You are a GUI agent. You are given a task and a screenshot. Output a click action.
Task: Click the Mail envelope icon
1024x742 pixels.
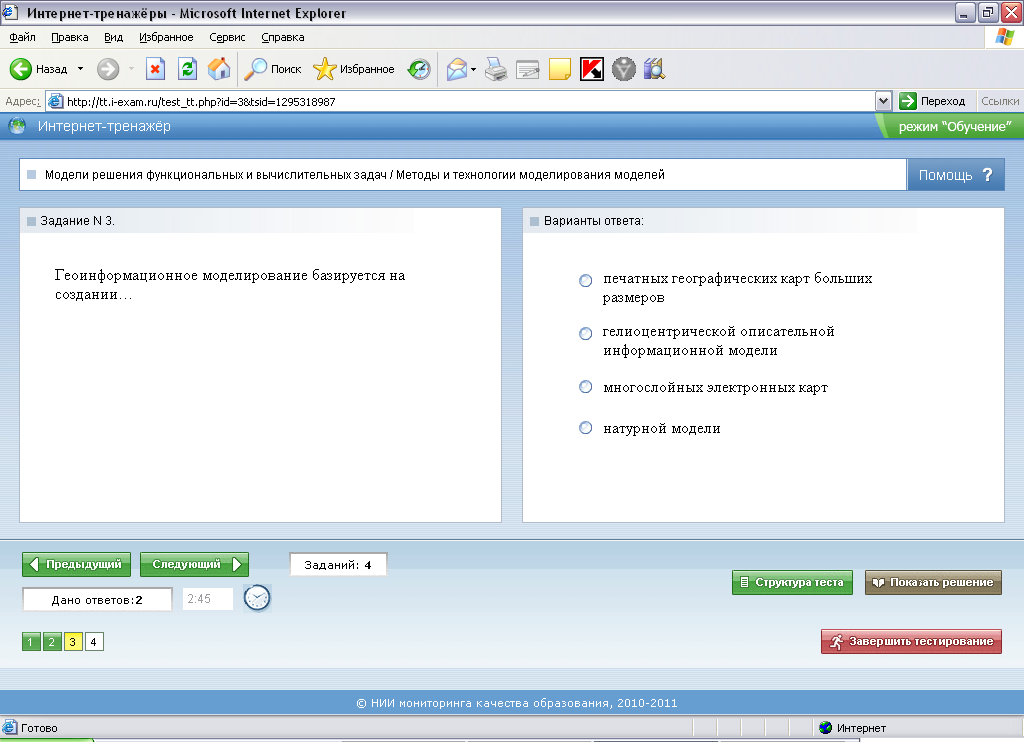457,69
